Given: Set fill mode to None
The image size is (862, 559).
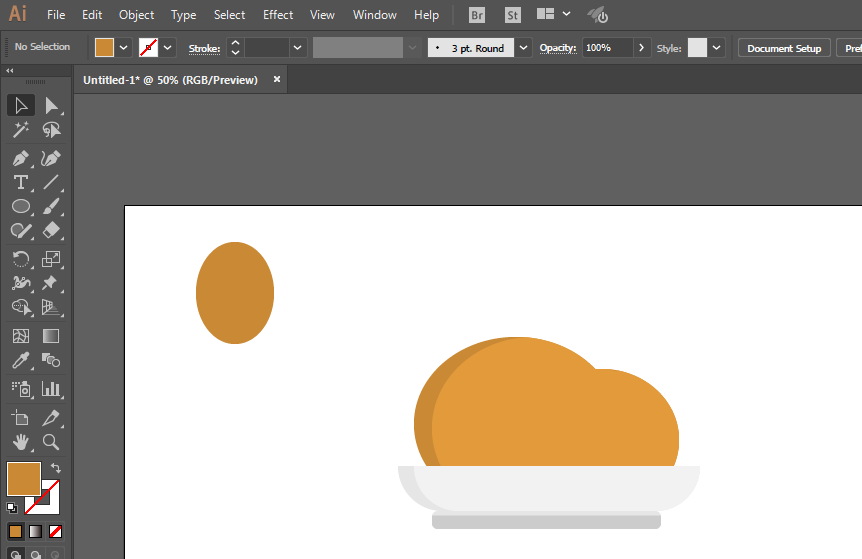Looking at the screenshot, I should coord(56,531).
